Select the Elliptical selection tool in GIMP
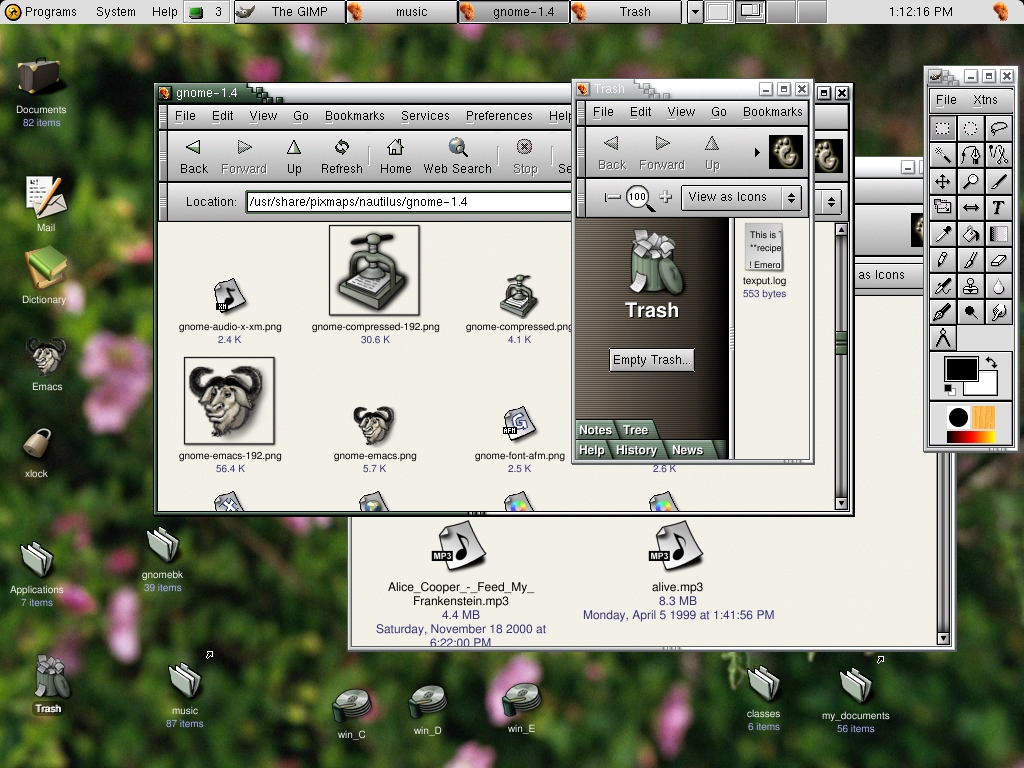Image resolution: width=1024 pixels, height=768 pixels. pos(970,129)
